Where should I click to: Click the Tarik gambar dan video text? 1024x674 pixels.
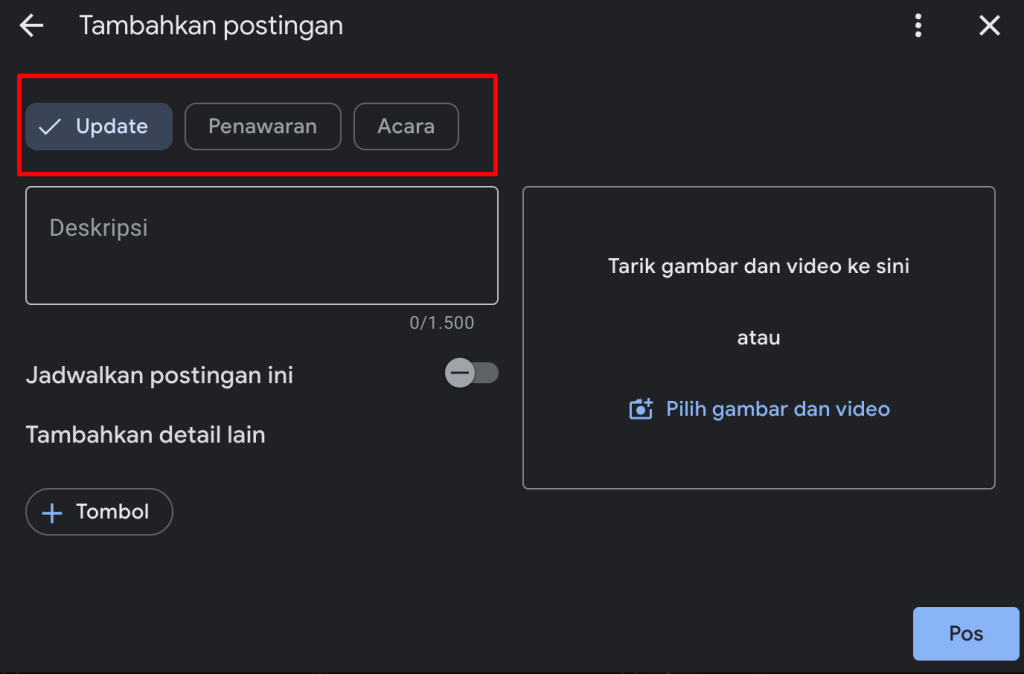[758, 266]
